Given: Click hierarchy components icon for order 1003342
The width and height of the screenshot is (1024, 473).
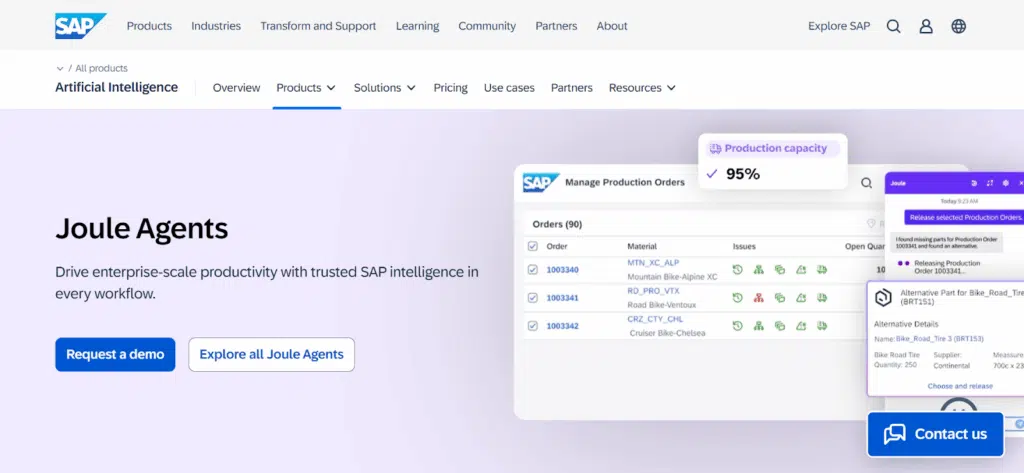Looking at the screenshot, I should [x=758, y=325].
